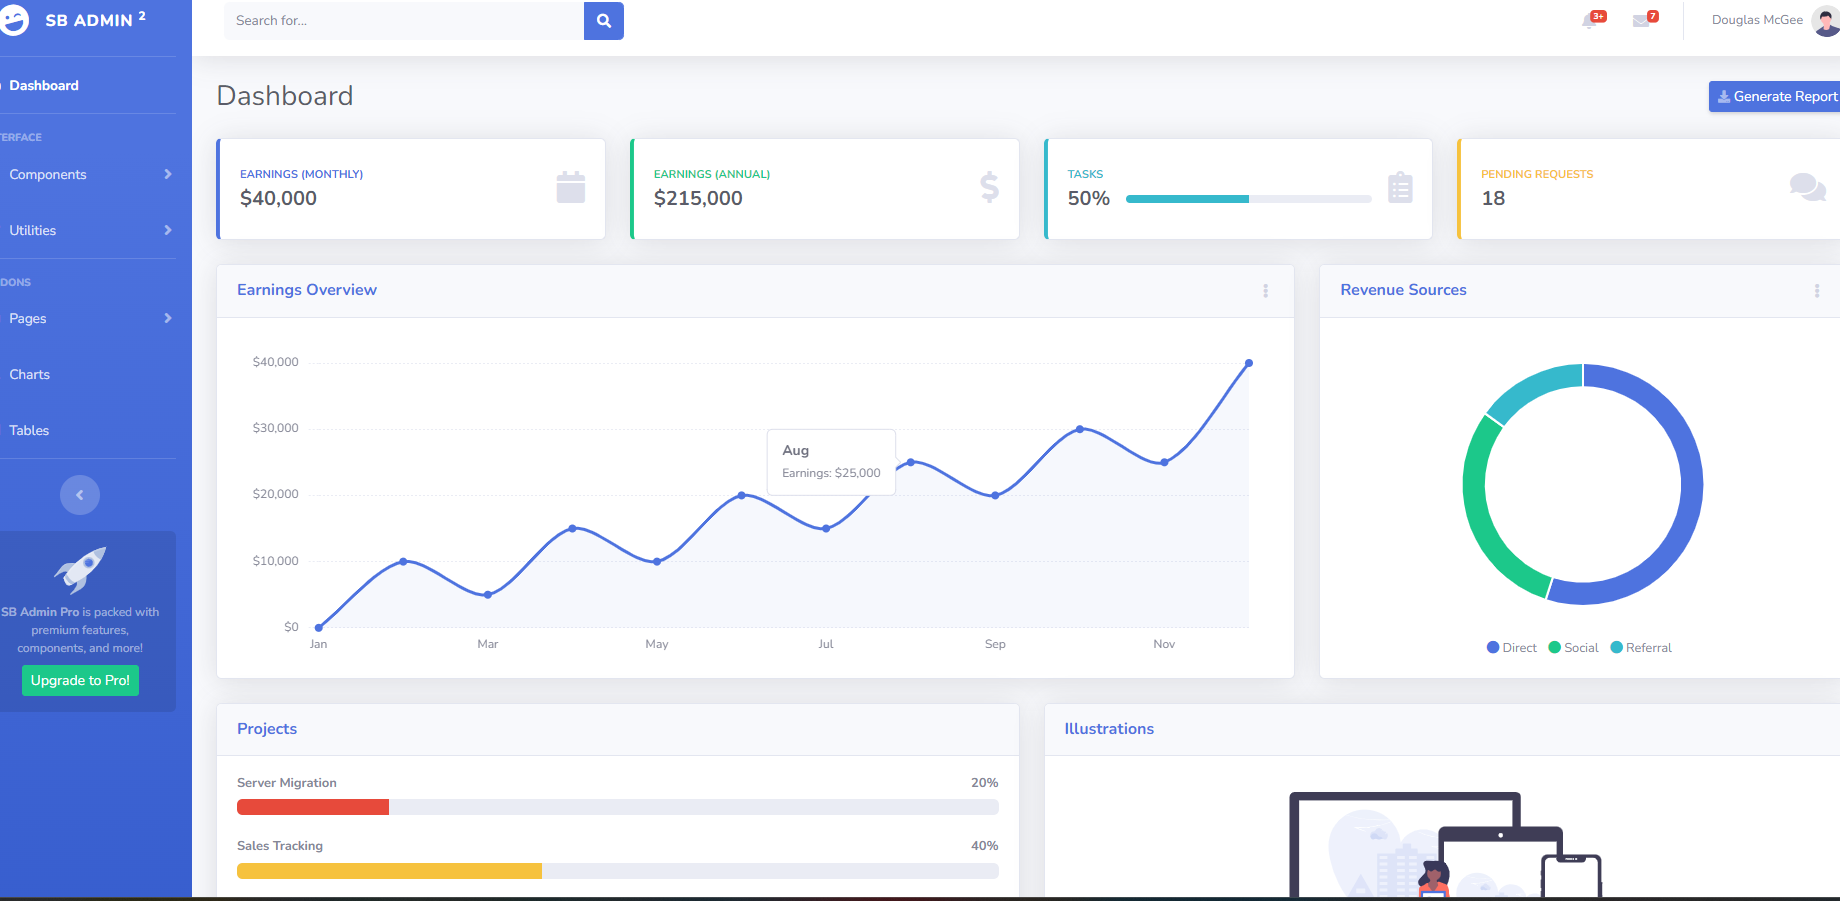Click the Aug earnings tooltip

pos(831,462)
